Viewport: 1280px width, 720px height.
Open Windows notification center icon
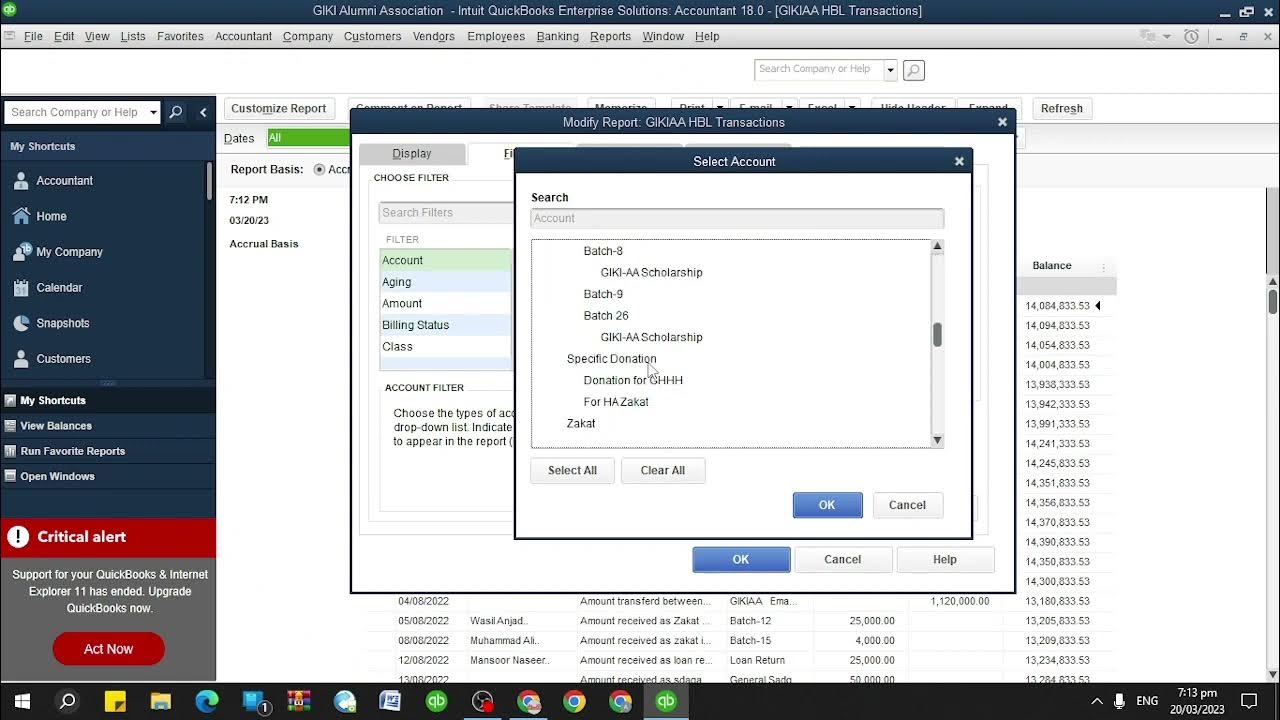pyautogui.click(x=1249, y=701)
